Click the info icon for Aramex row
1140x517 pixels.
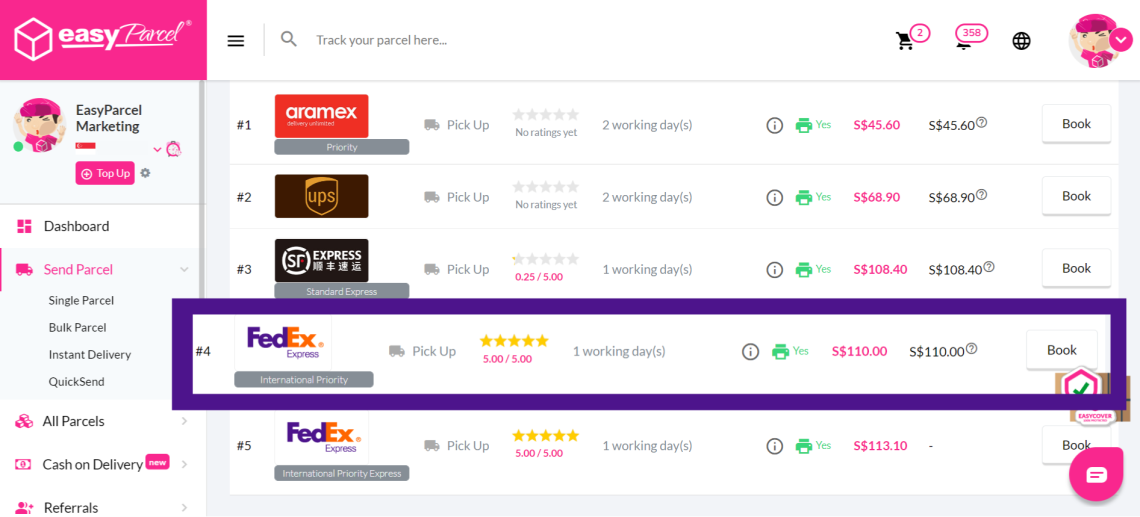(x=774, y=126)
